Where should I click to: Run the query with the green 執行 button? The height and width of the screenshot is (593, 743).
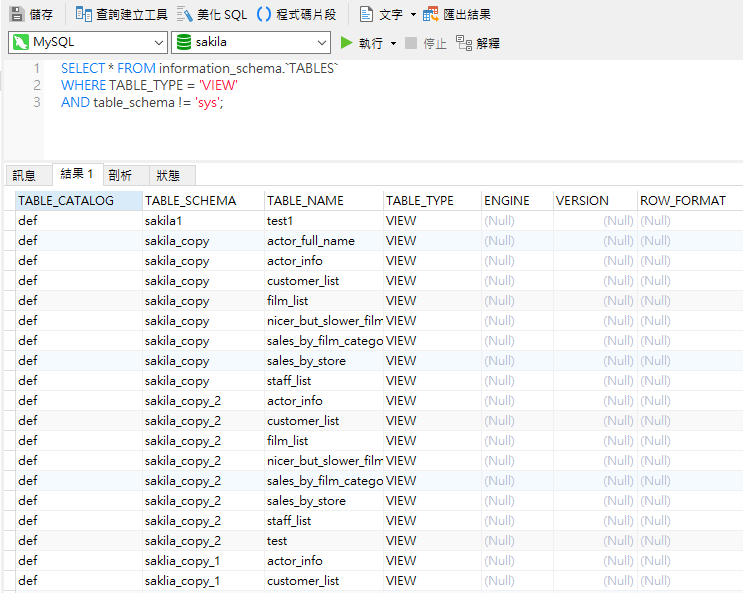361,43
